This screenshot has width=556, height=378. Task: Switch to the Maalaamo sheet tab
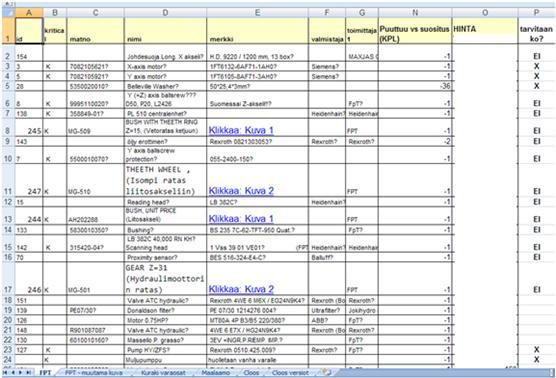216,373
